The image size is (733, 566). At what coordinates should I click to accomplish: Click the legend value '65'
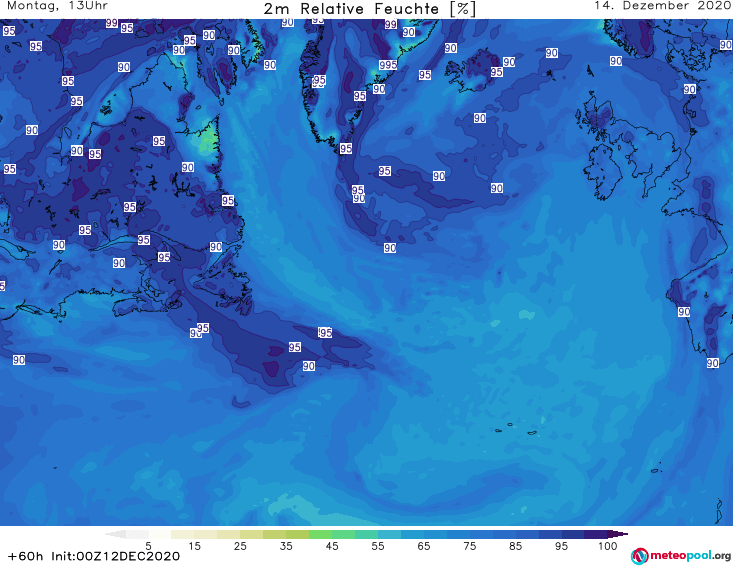click(x=424, y=546)
